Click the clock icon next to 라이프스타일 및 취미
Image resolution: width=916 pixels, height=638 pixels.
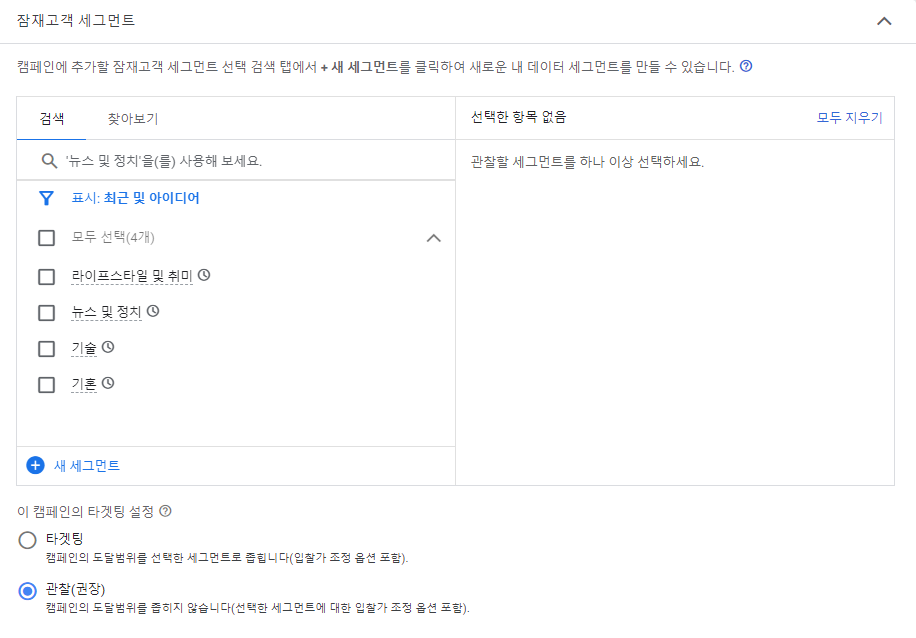[204, 275]
